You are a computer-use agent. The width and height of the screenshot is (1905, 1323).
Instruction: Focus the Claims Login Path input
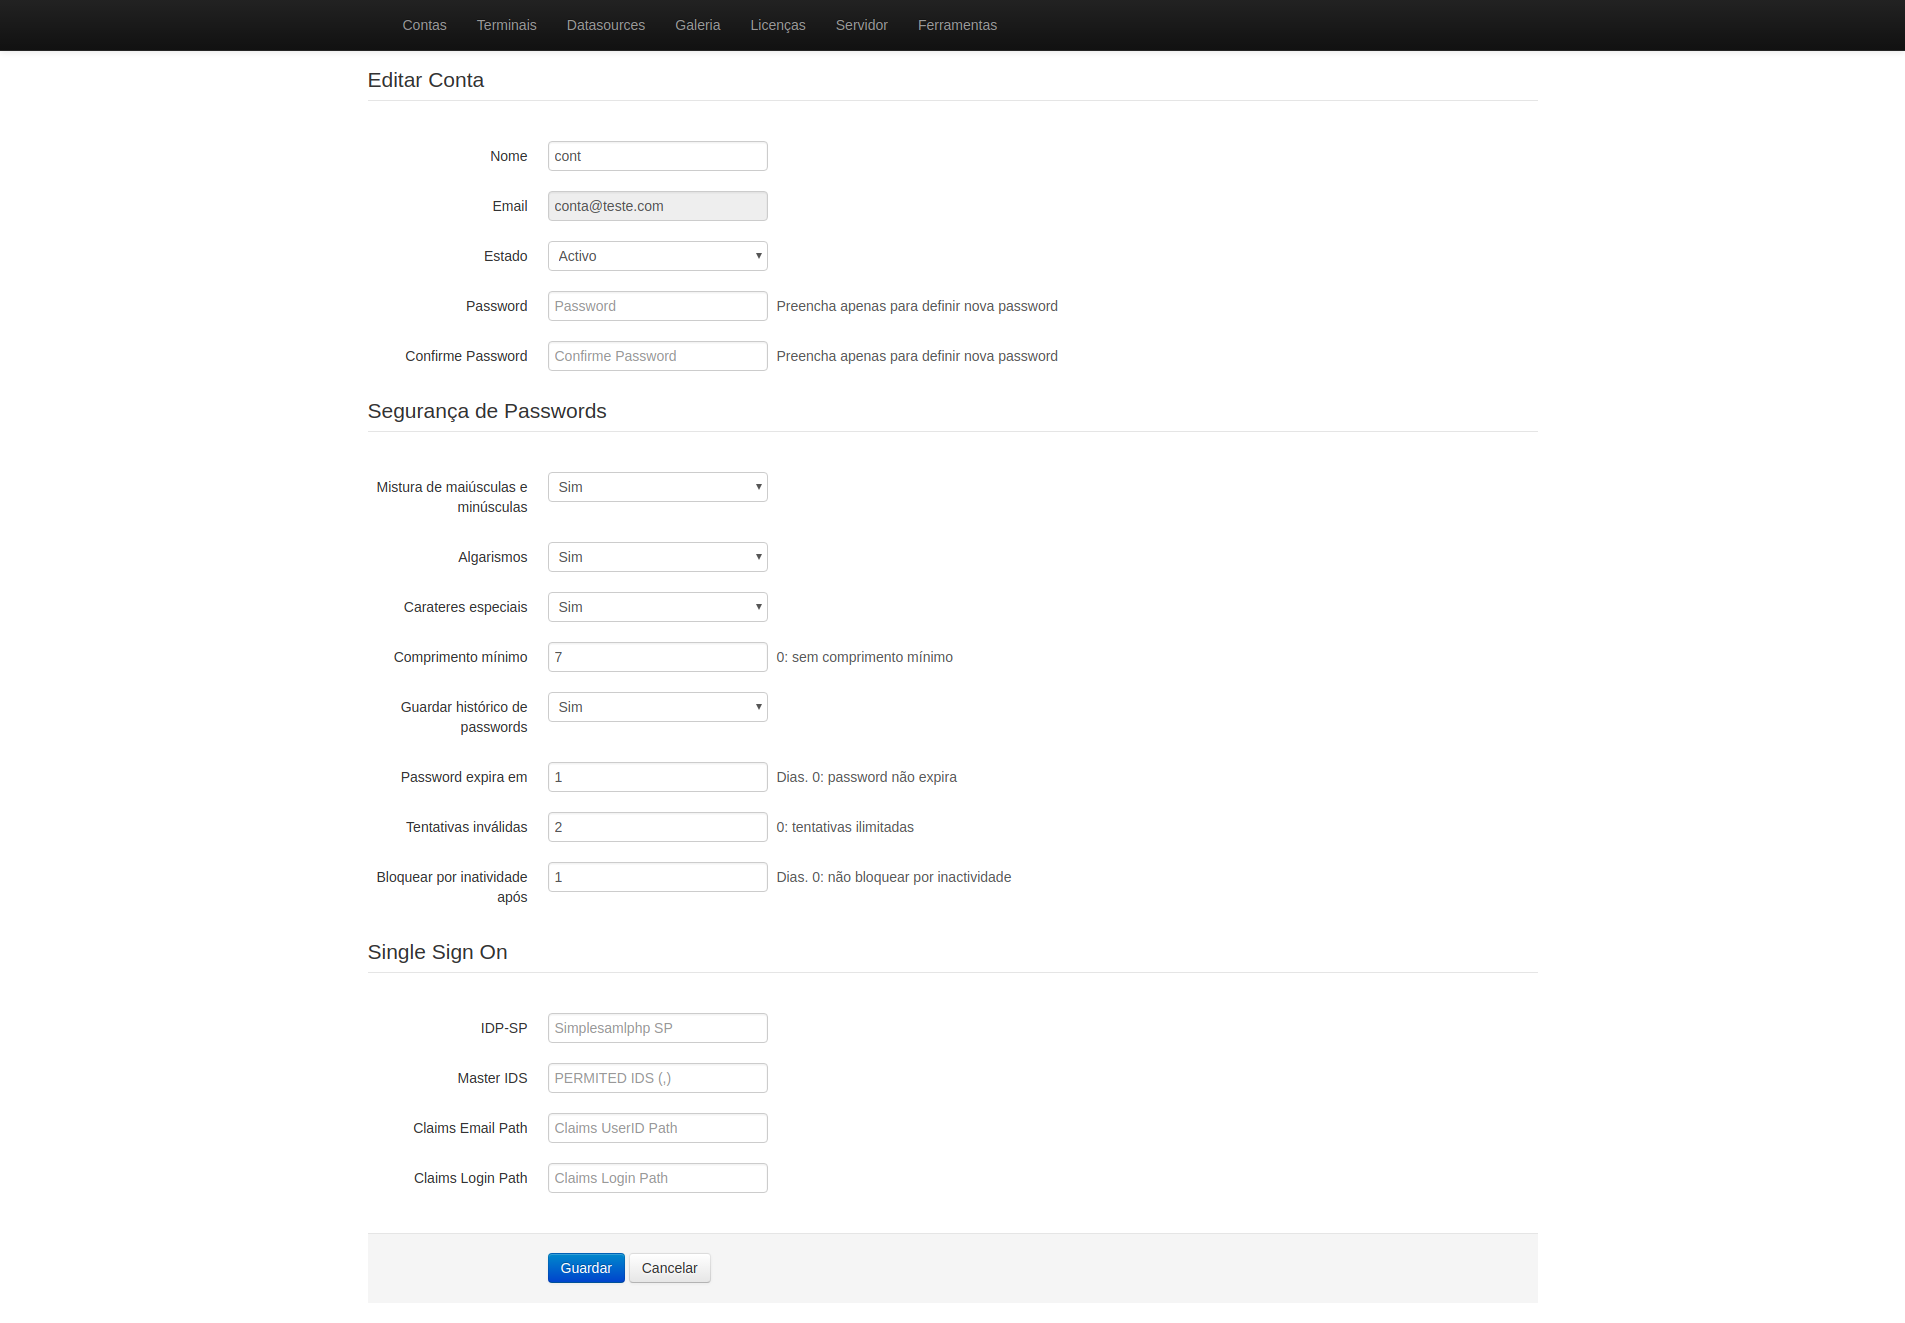tap(657, 1178)
